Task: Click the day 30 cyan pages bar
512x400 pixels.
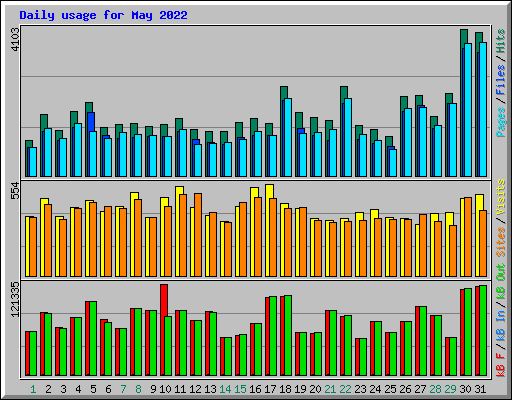Action: [x=468, y=110]
